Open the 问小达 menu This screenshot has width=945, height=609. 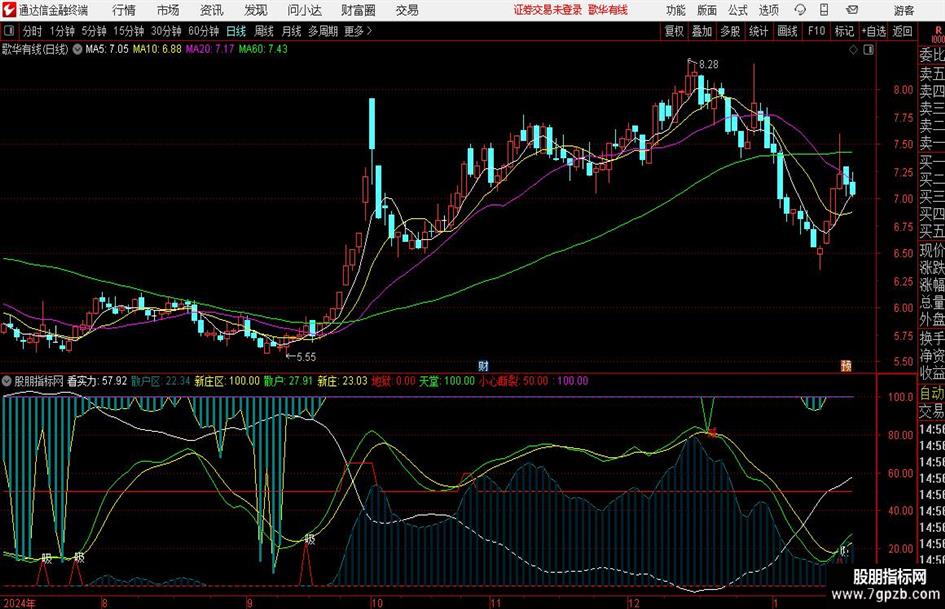tap(304, 10)
